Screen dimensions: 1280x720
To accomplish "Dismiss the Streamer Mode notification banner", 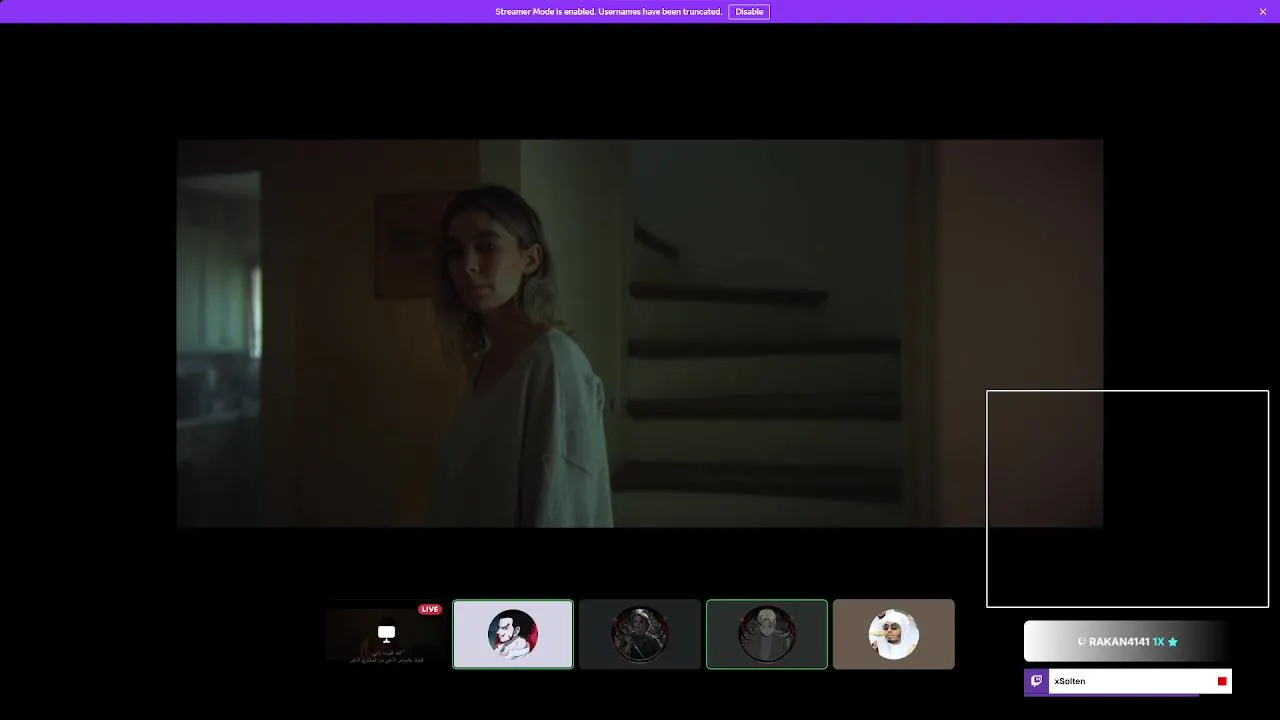I will pyautogui.click(x=1263, y=12).
